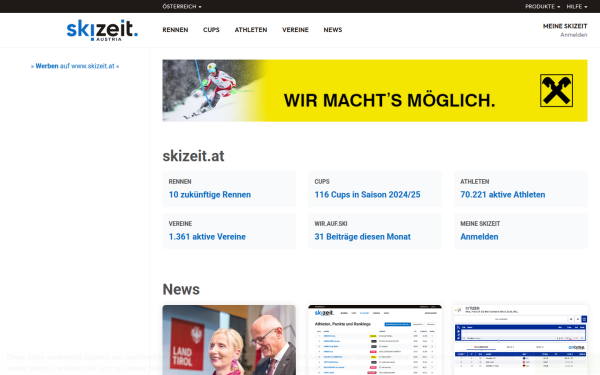Screen dimensions: 600x375
Task: Open the Athleten rankings news thumbnail
Action: [375, 340]
